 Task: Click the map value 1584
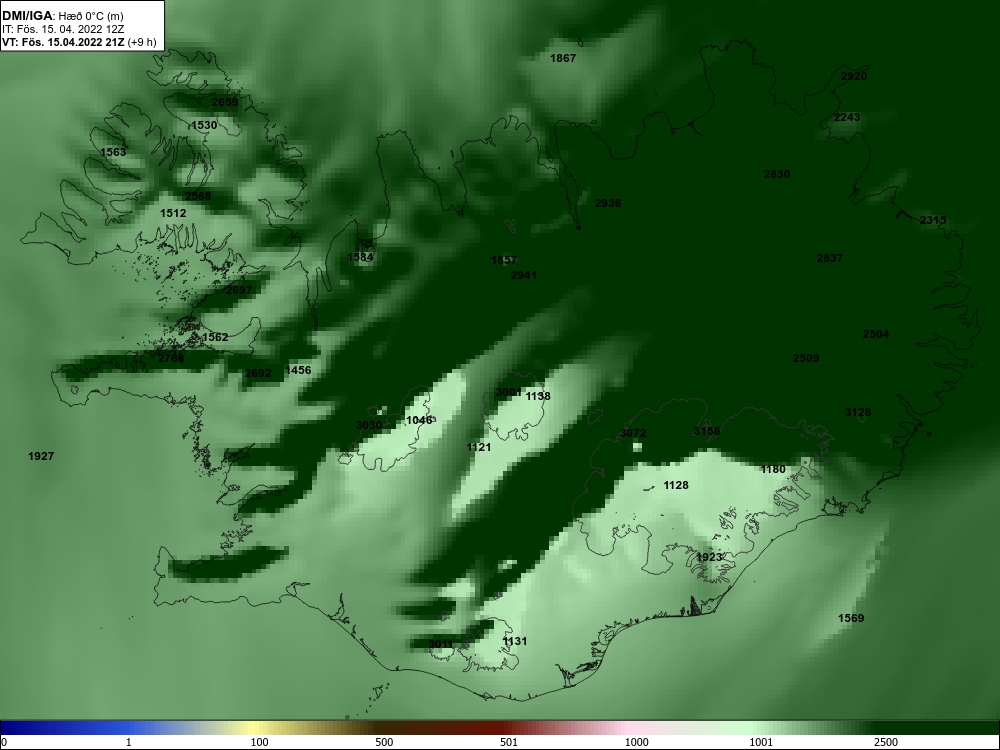(x=360, y=257)
